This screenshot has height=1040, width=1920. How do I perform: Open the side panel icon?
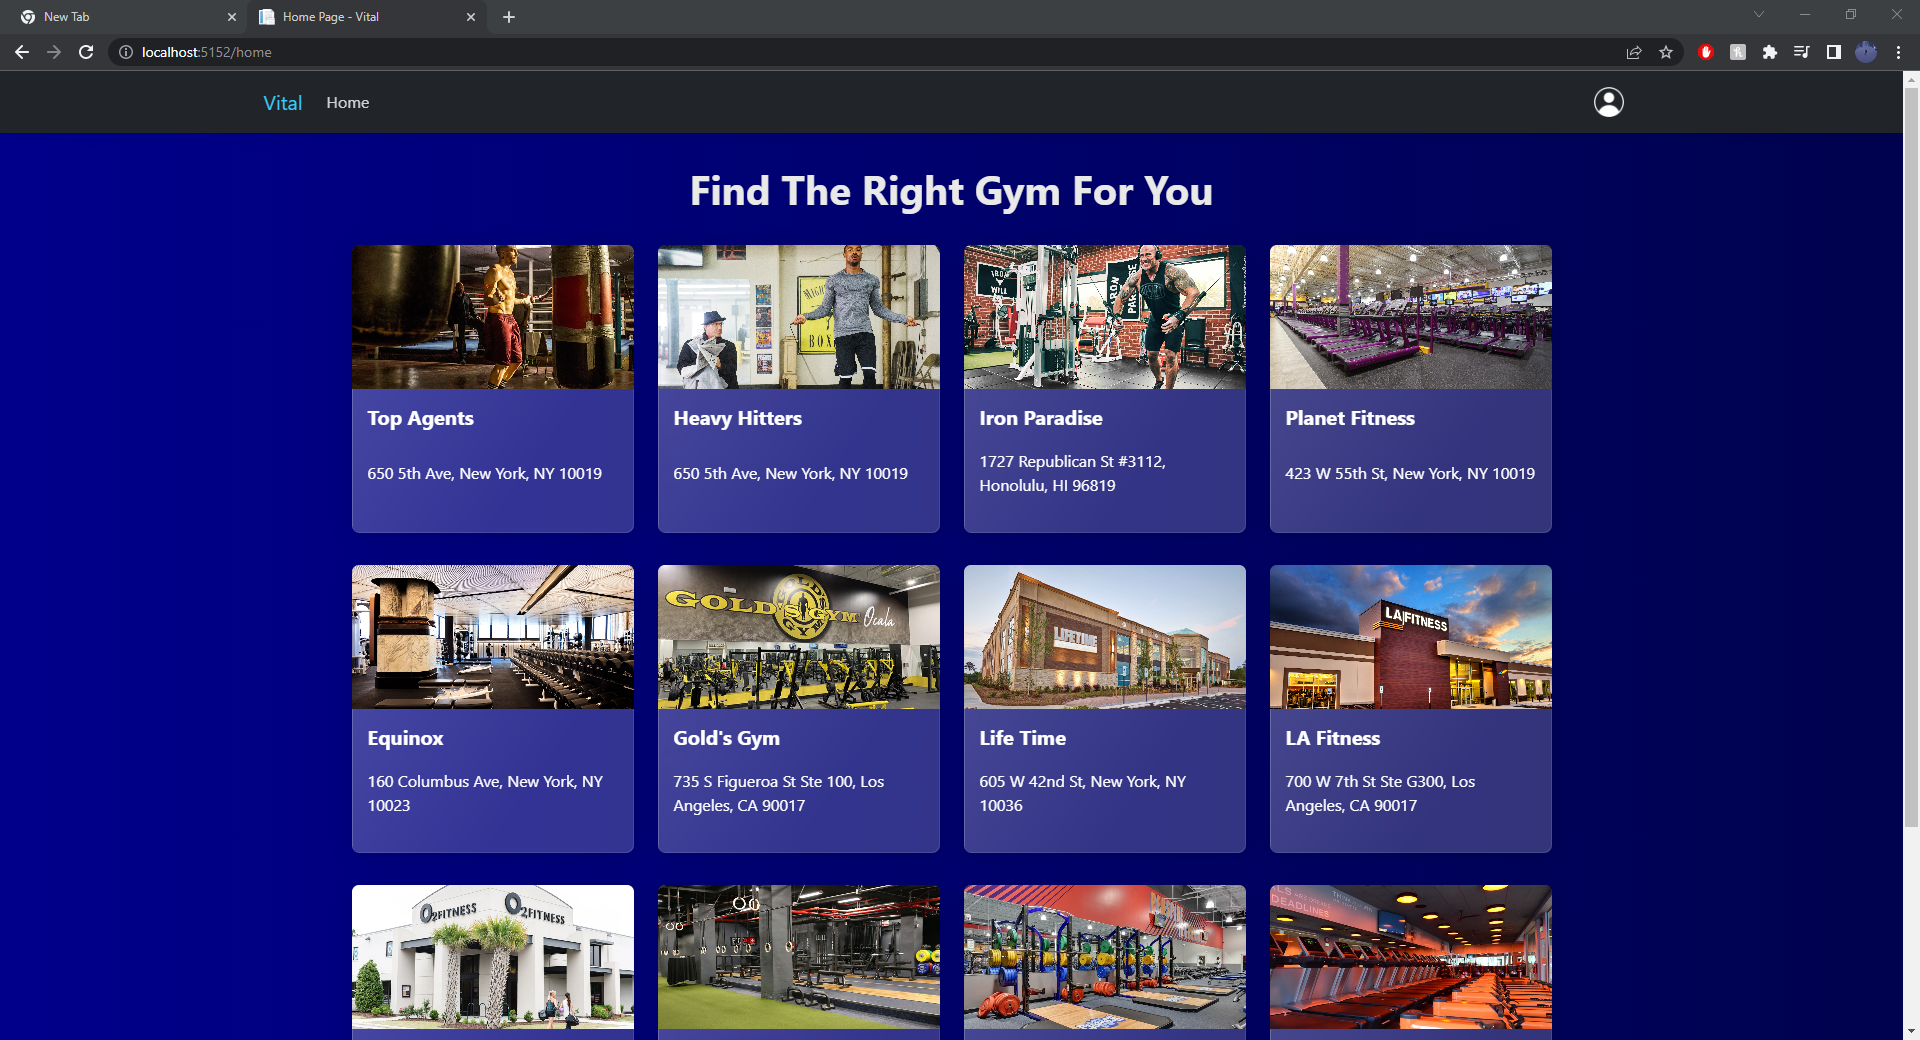(x=1834, y=52)
